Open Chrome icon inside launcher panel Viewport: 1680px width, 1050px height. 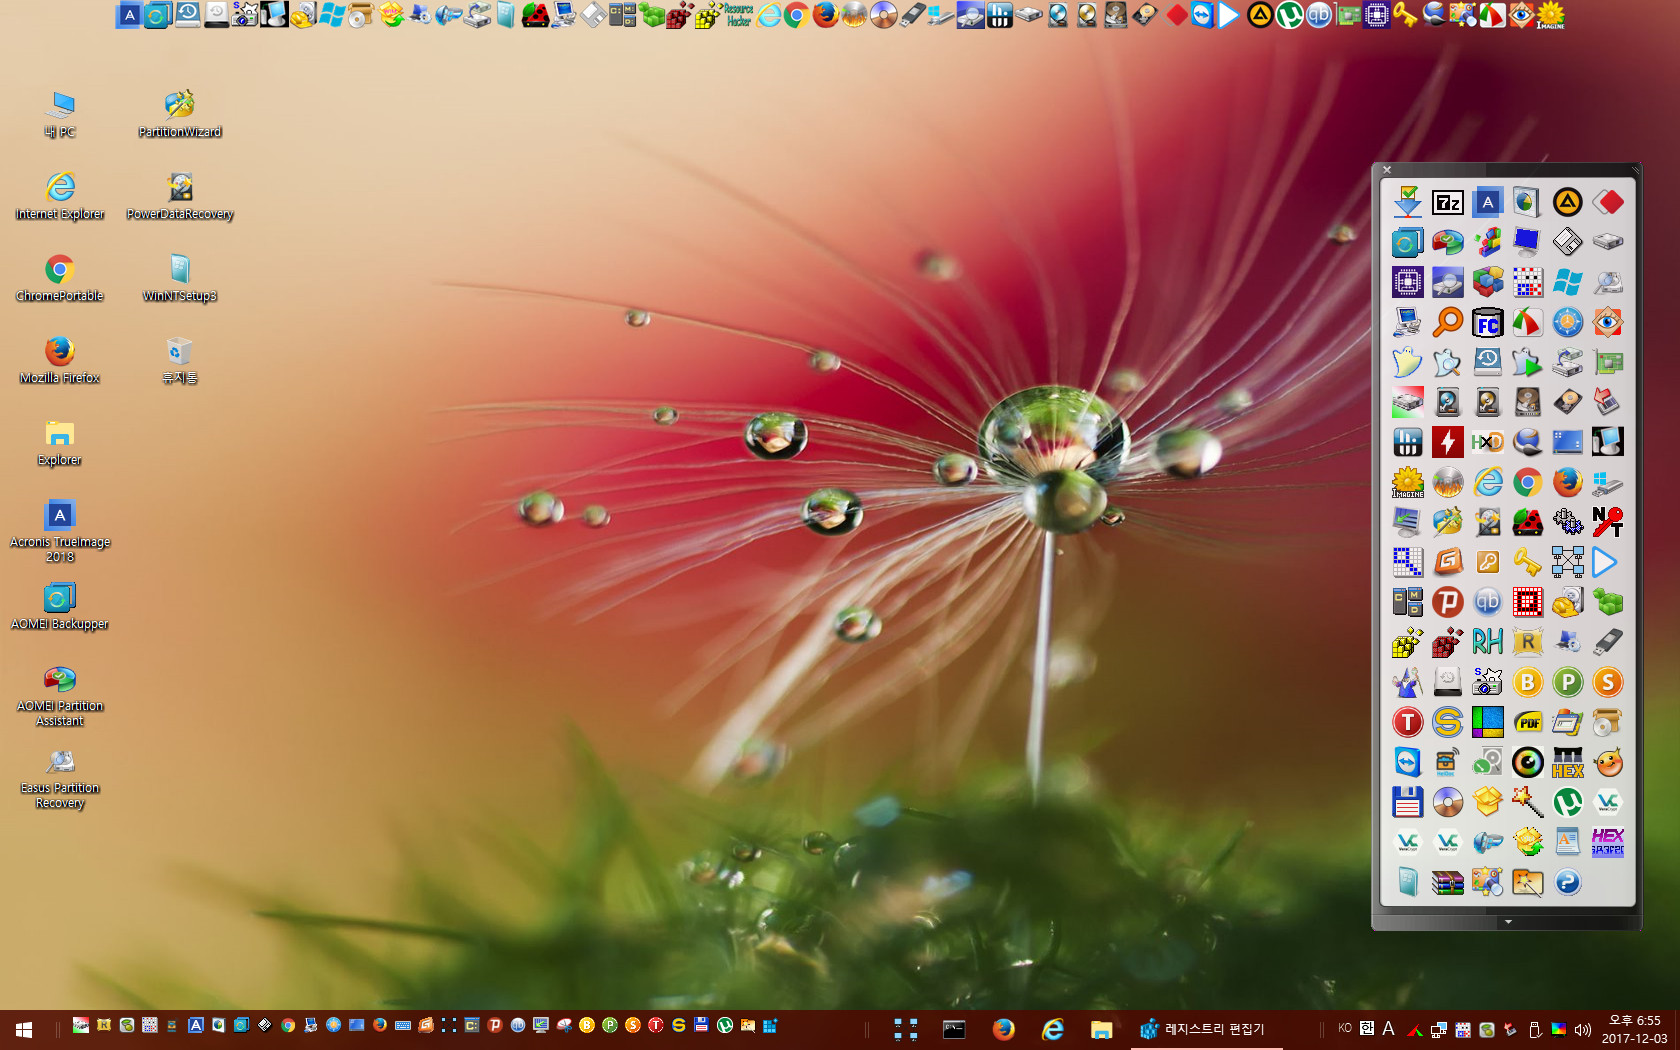pos(1527,483)
